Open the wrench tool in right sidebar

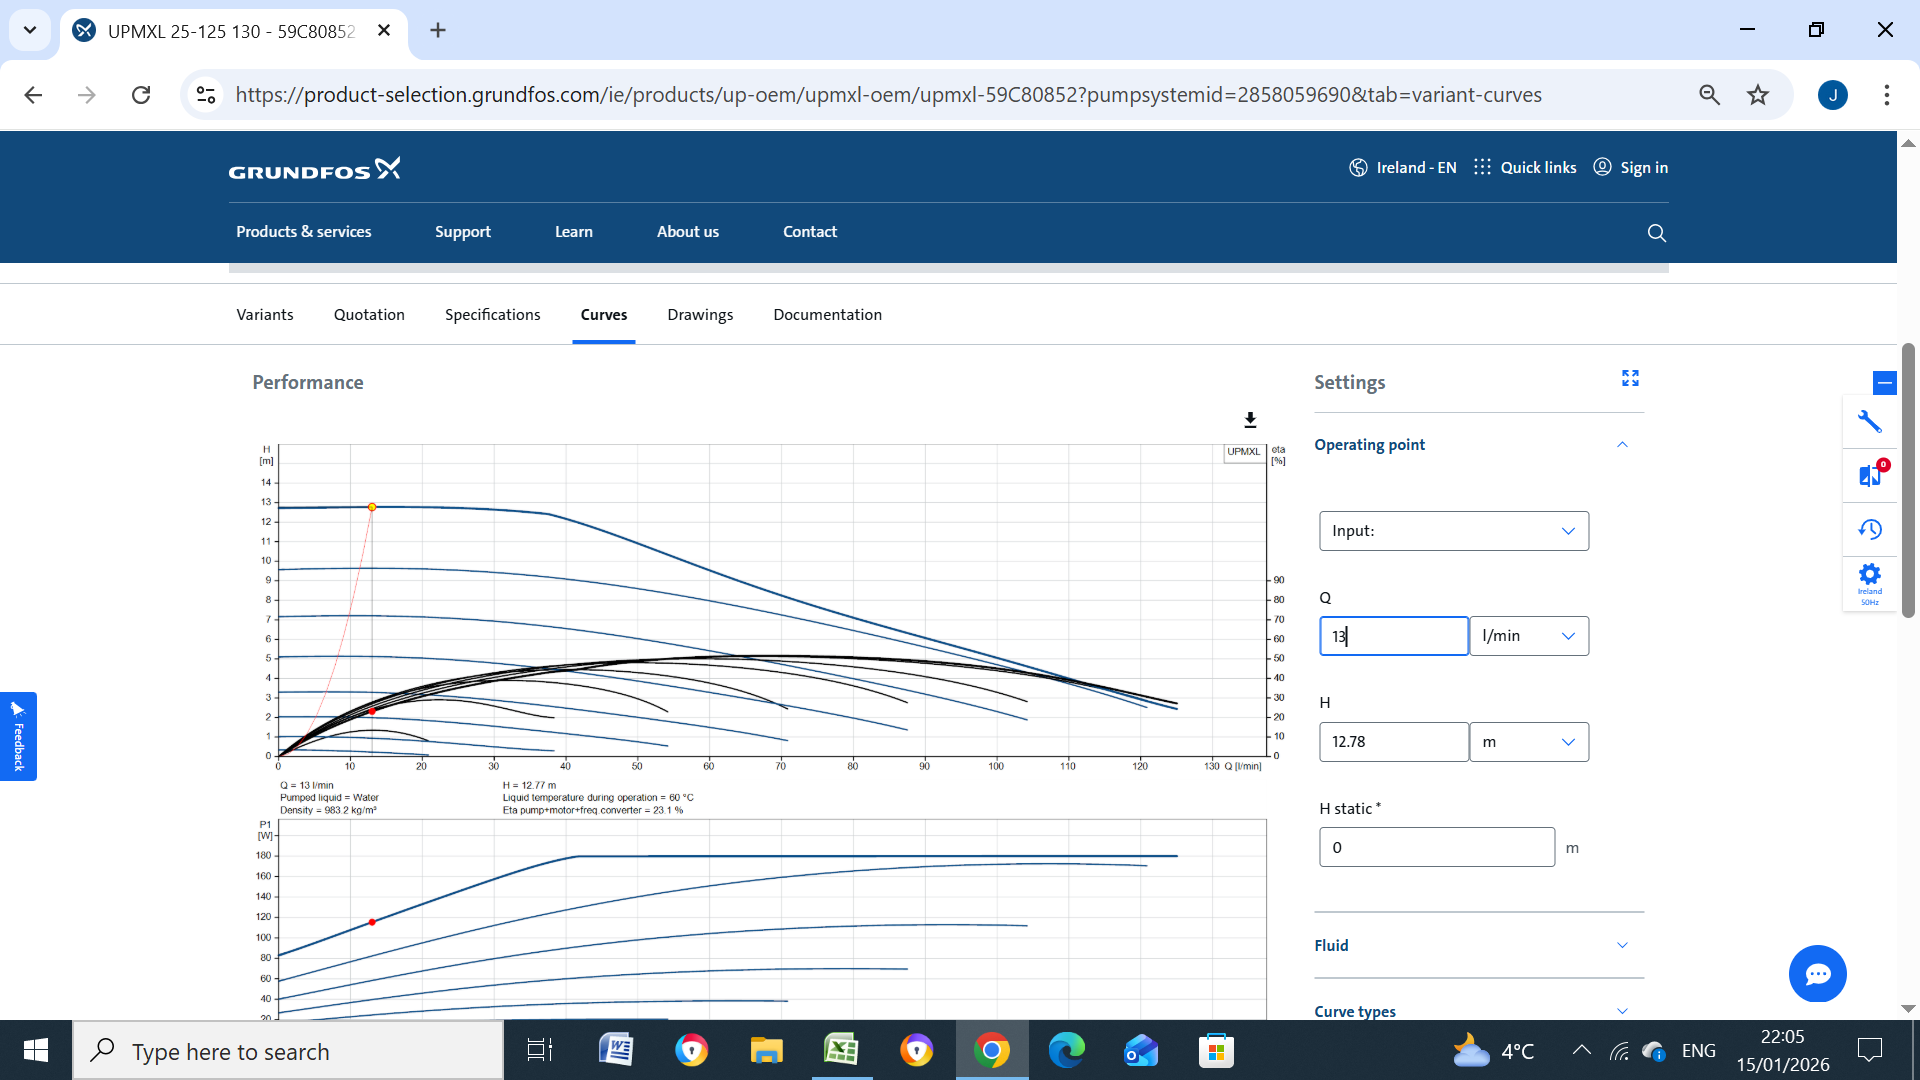coord(1869,422)
